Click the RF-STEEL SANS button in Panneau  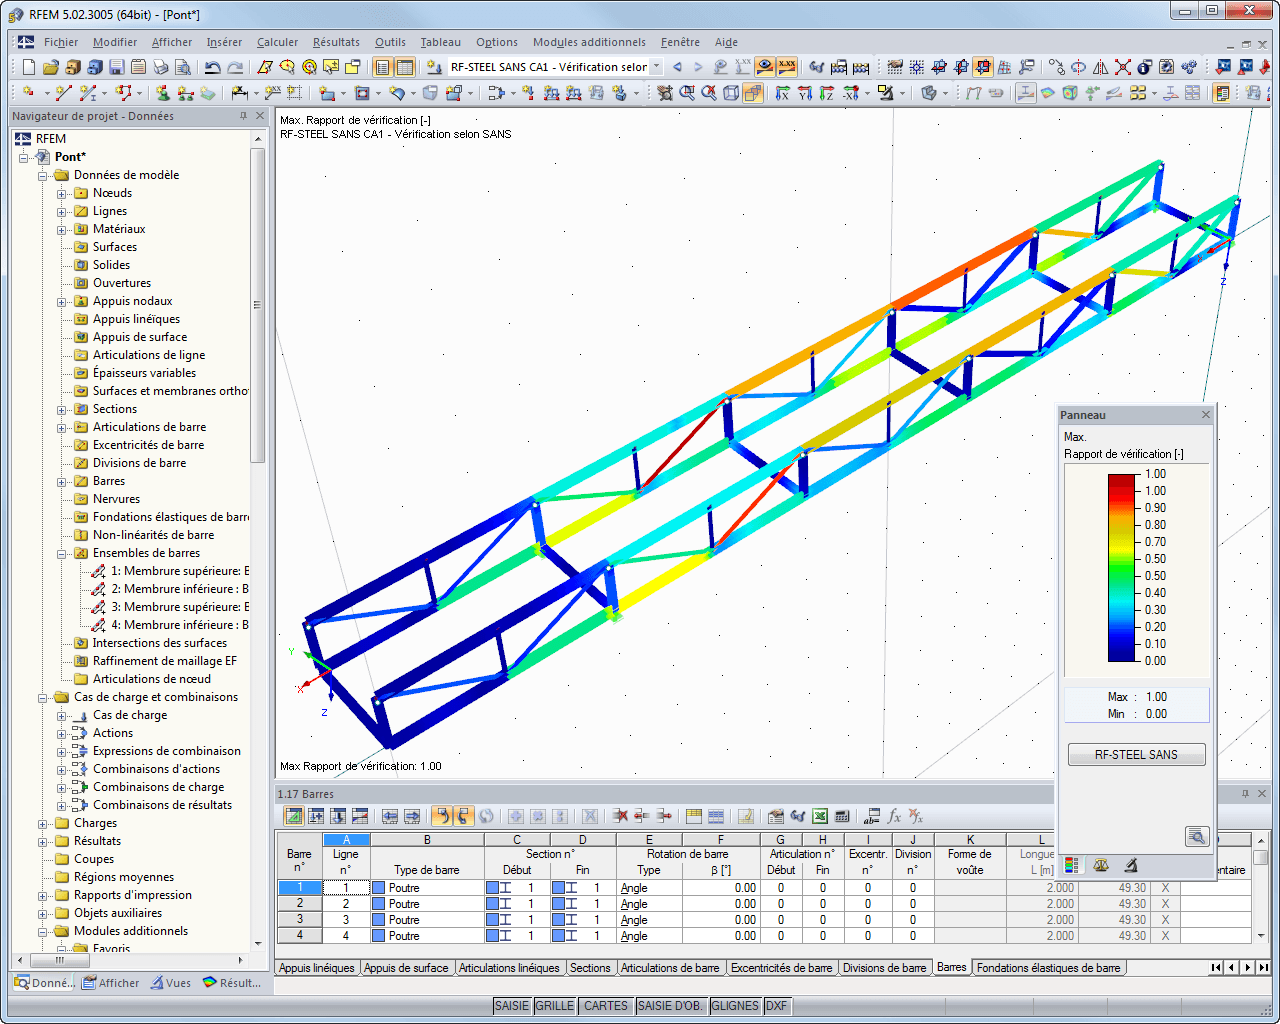pos(1136,755)
